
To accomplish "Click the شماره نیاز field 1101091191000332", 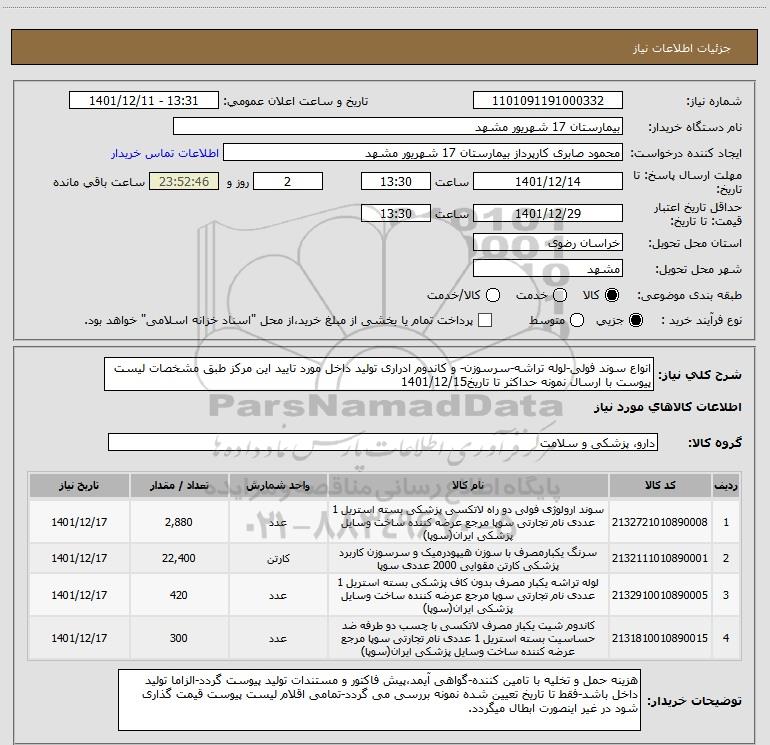I will coord(548,100).
